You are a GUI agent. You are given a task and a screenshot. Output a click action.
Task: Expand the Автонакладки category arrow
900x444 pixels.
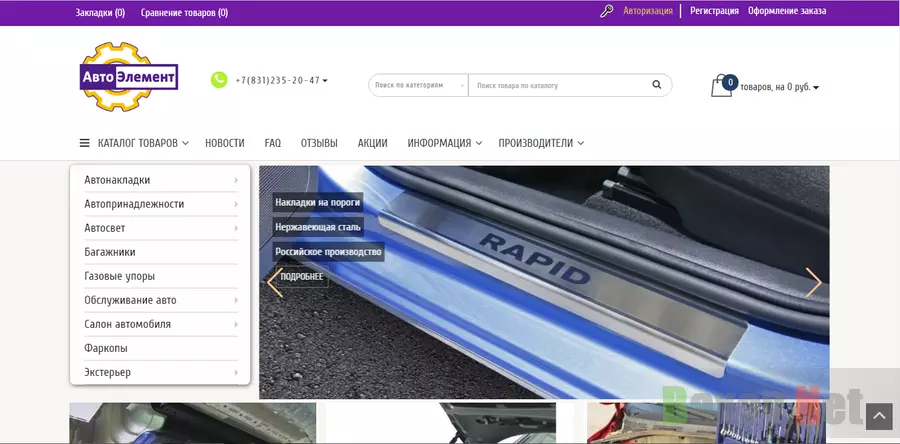(x=236, y=180)
